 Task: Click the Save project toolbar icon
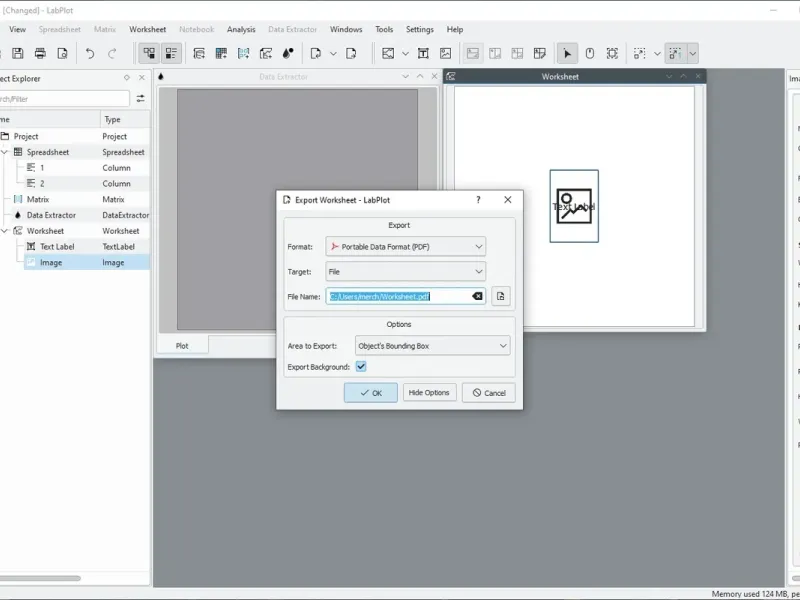point(18,54)
